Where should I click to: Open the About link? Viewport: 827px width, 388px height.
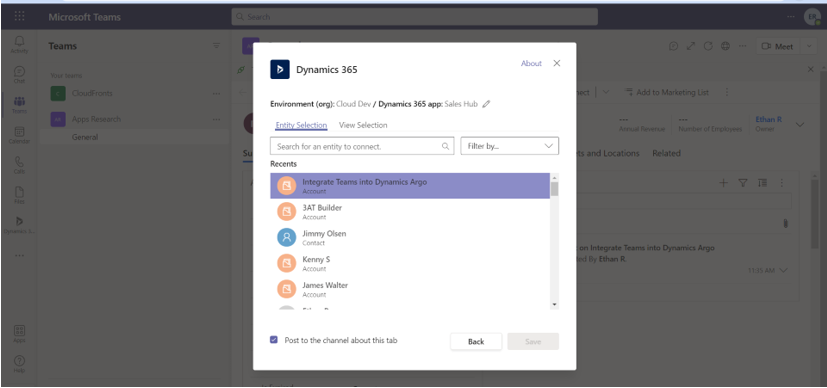click(531, 63)
